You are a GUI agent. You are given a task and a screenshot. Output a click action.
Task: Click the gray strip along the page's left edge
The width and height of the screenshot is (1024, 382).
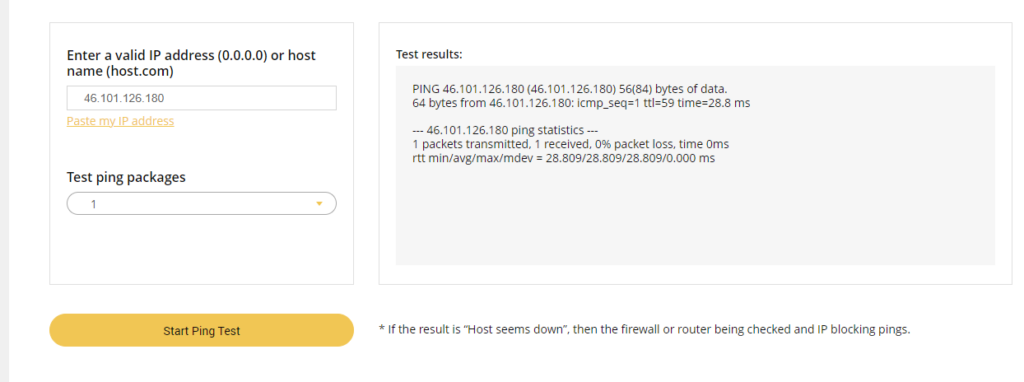tap(4, 191)
